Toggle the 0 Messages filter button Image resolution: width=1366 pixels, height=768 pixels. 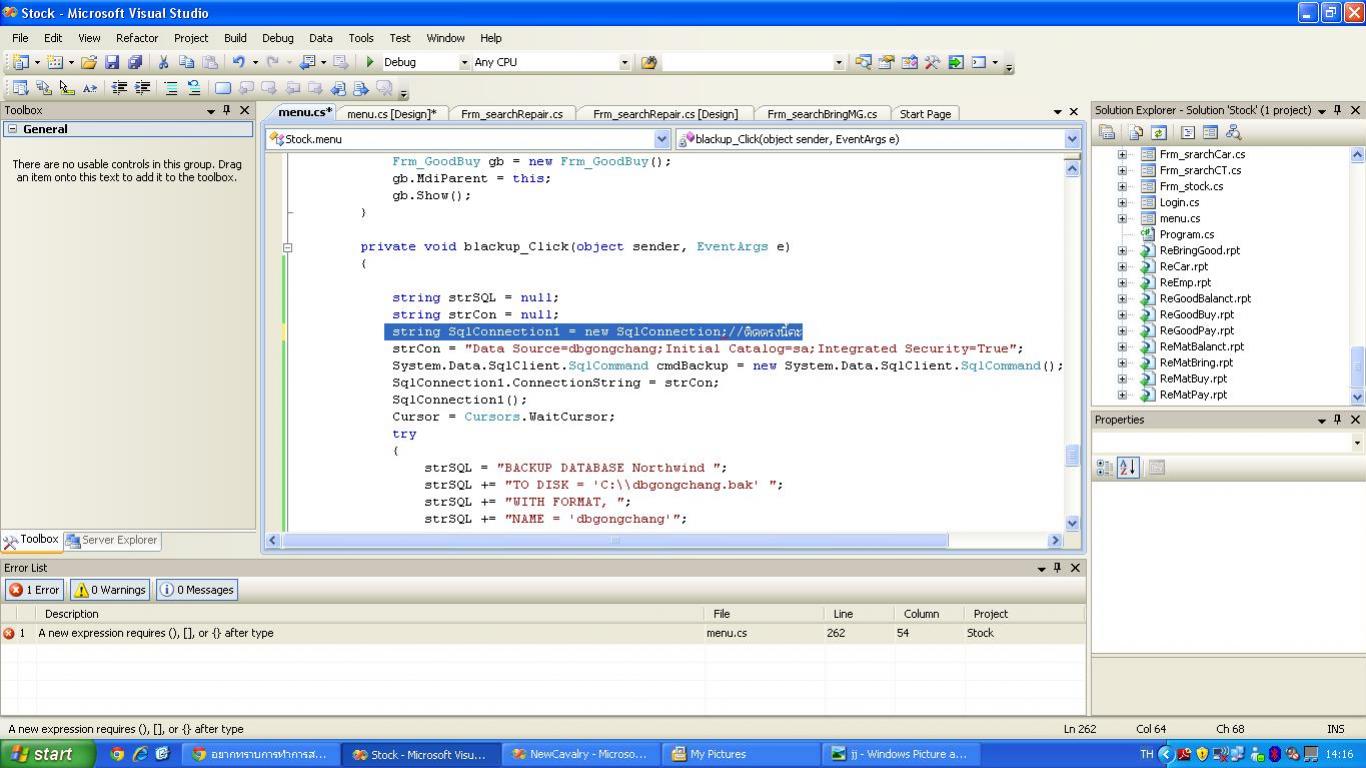(x=196, y=590)
